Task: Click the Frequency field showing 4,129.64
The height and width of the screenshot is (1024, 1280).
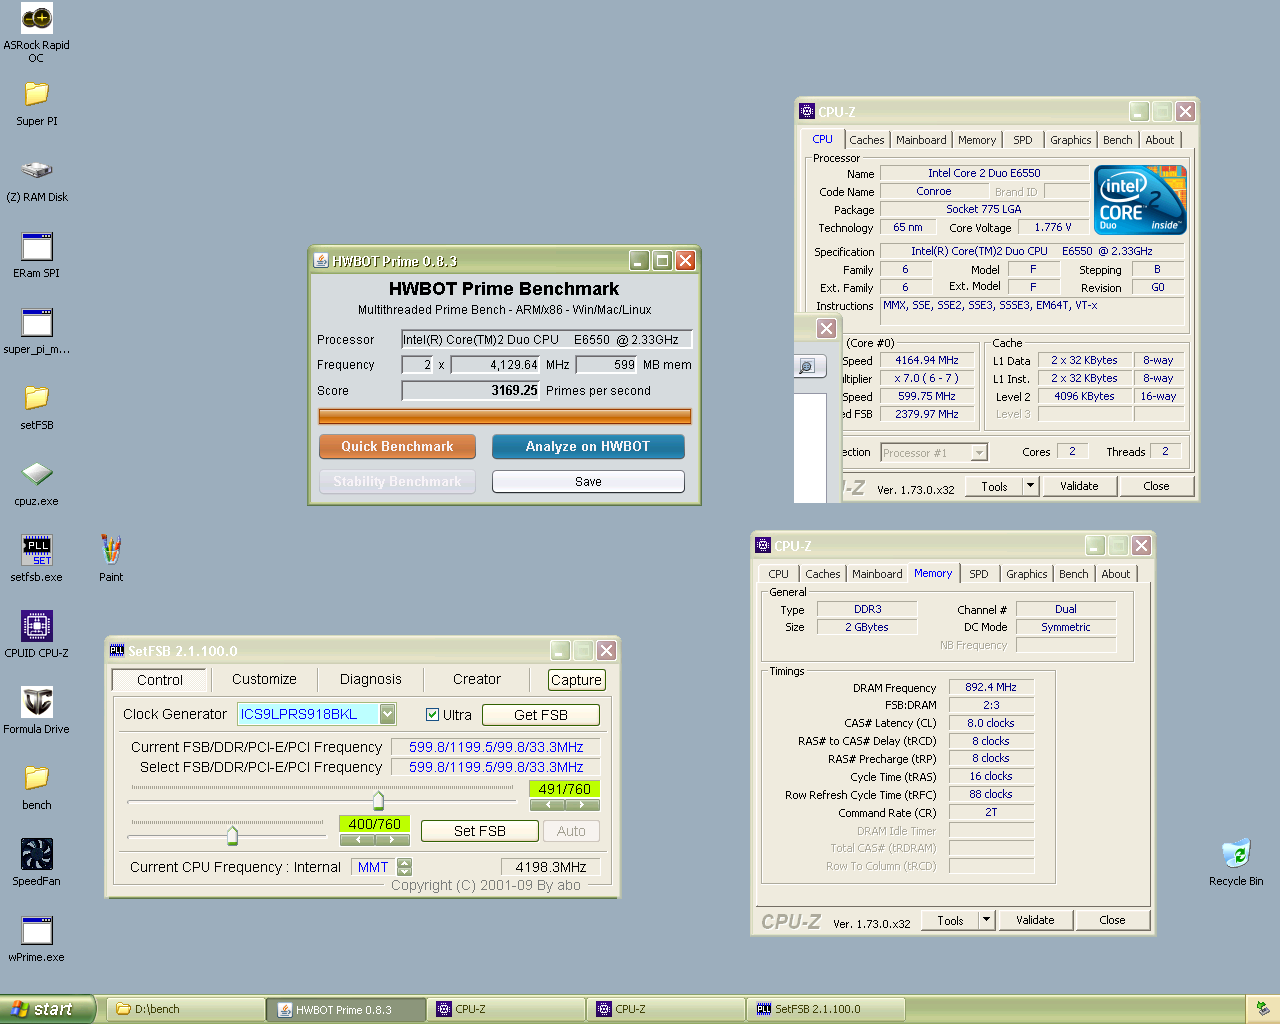Action: click(x=495, y=365)
